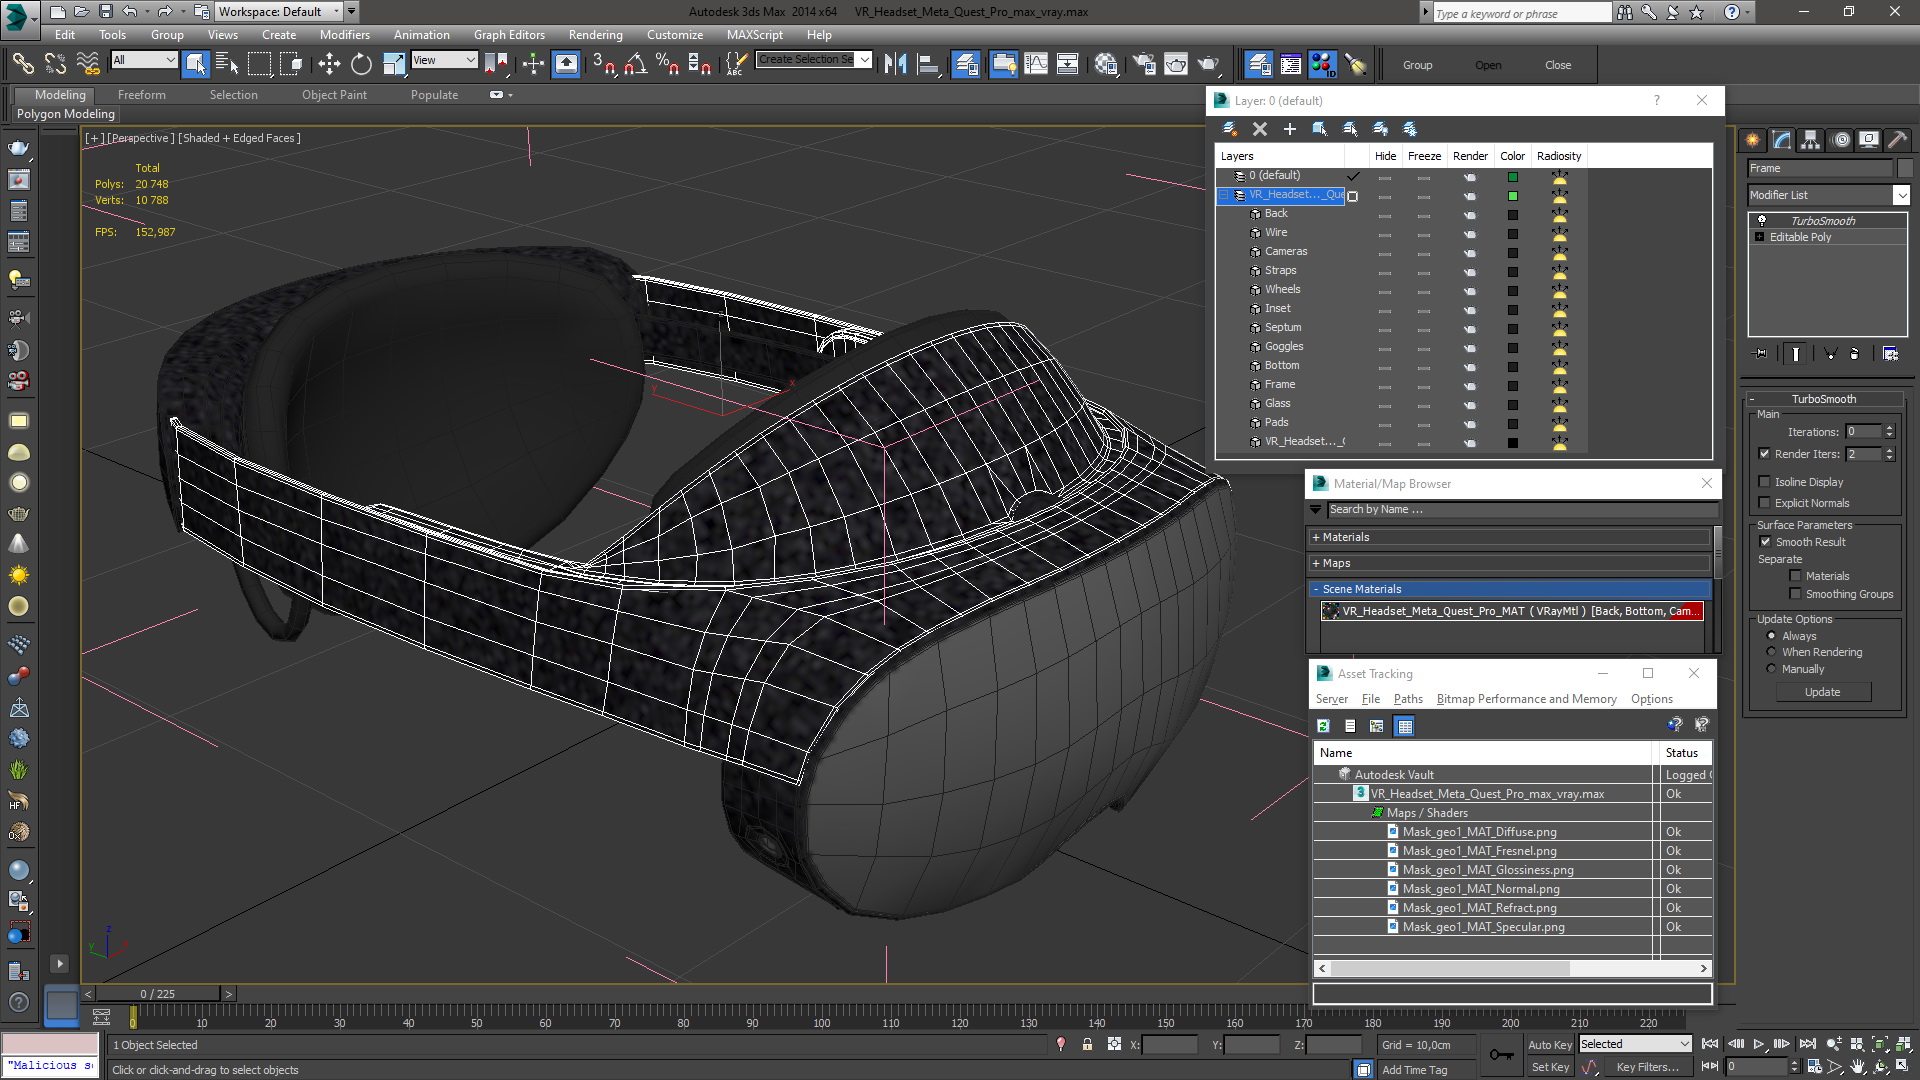Open the View reference coordinate dropdown

444,60
